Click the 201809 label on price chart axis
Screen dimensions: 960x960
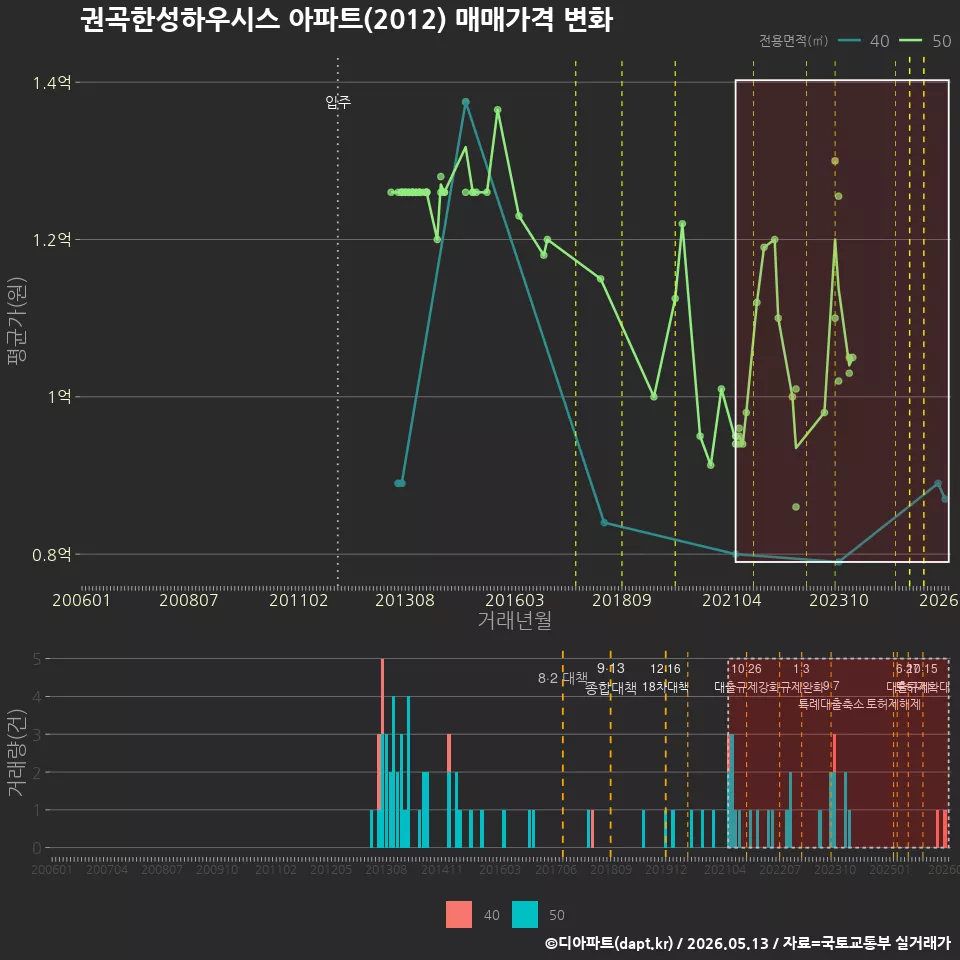click(622, 600)
